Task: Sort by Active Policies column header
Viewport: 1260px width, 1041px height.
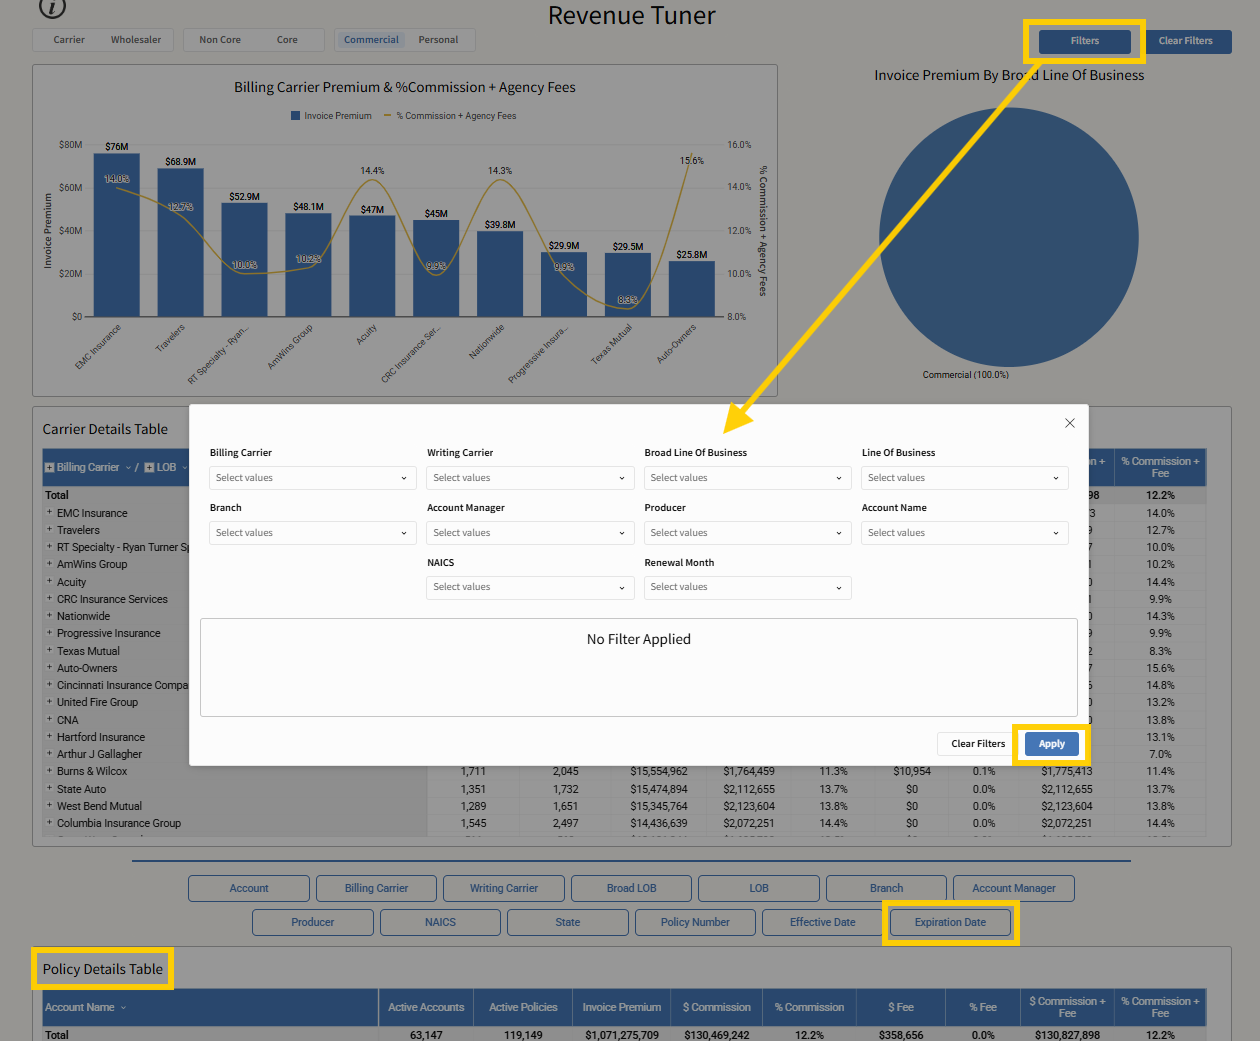Action: 523,1007
